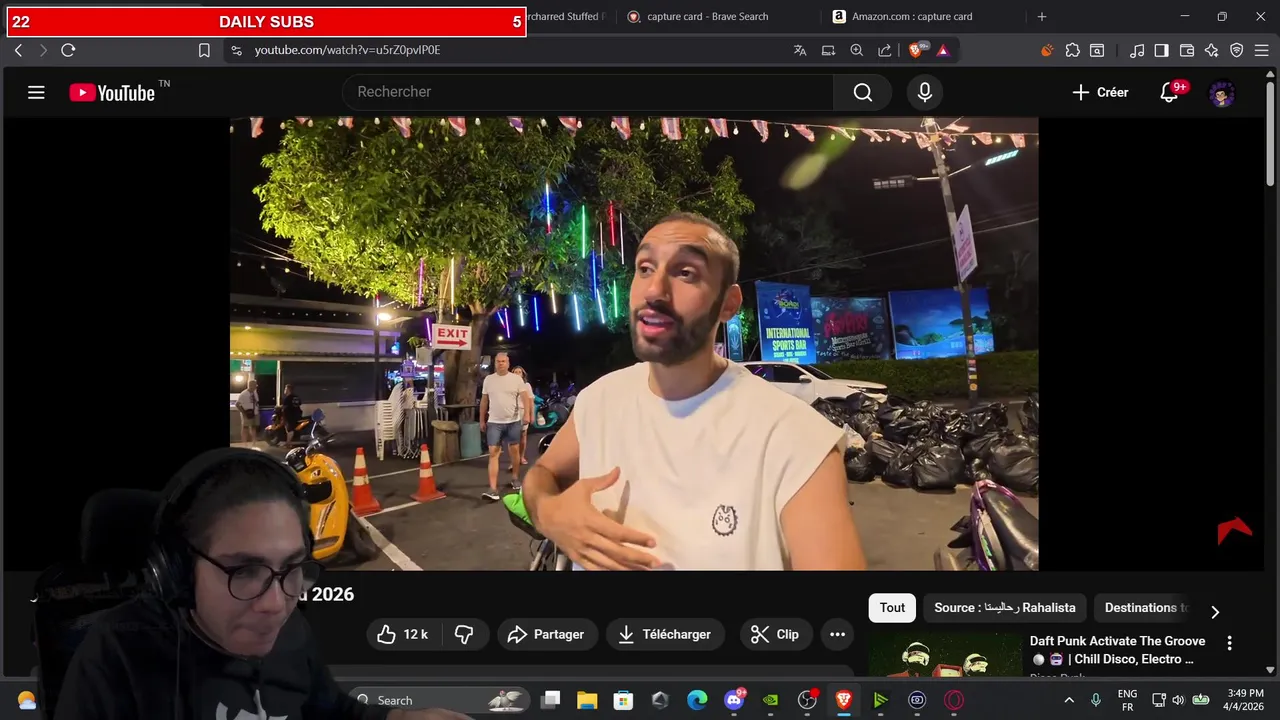Click the YouTube magnifier search button
1280x720 pixels.
tap(862, 92)
